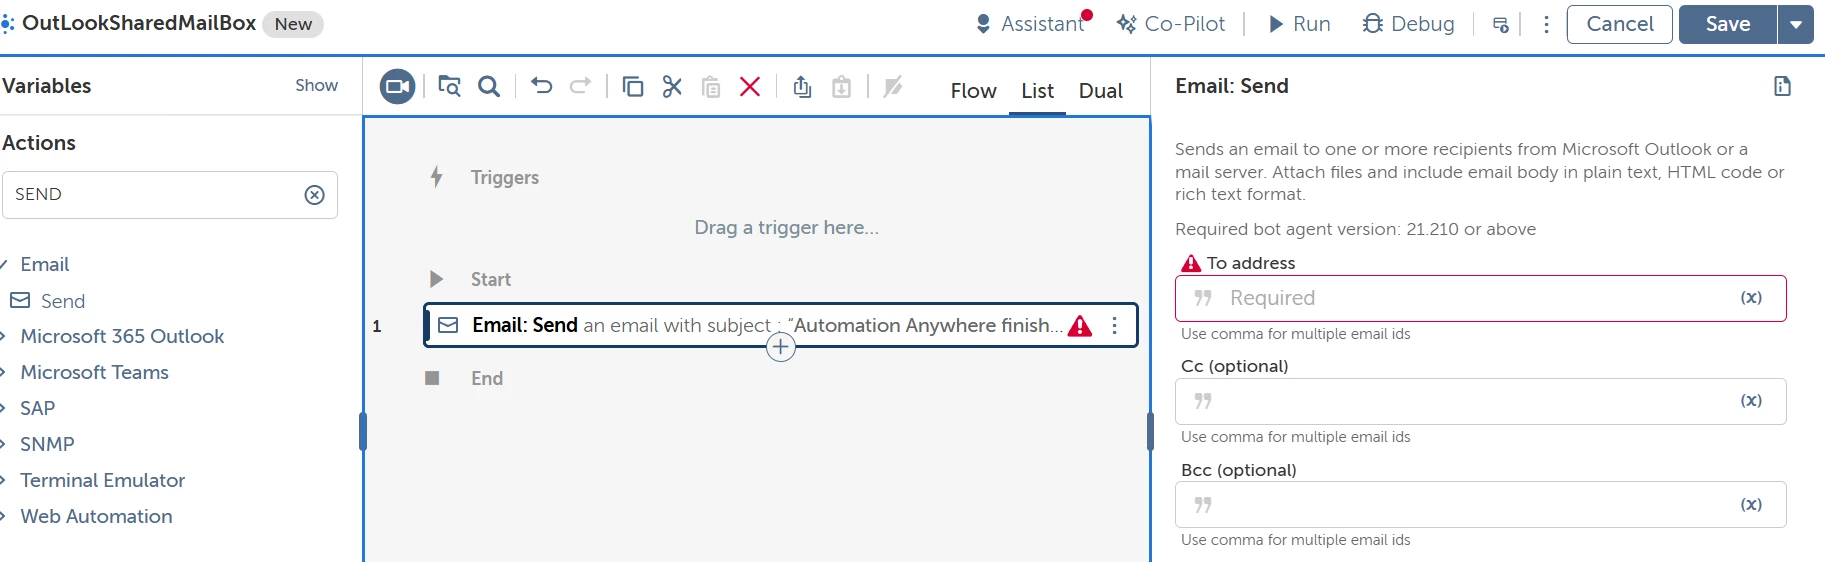Start recording with the camera recorder icon
Screen dimensions: 1825x562
tap(397, 87)
